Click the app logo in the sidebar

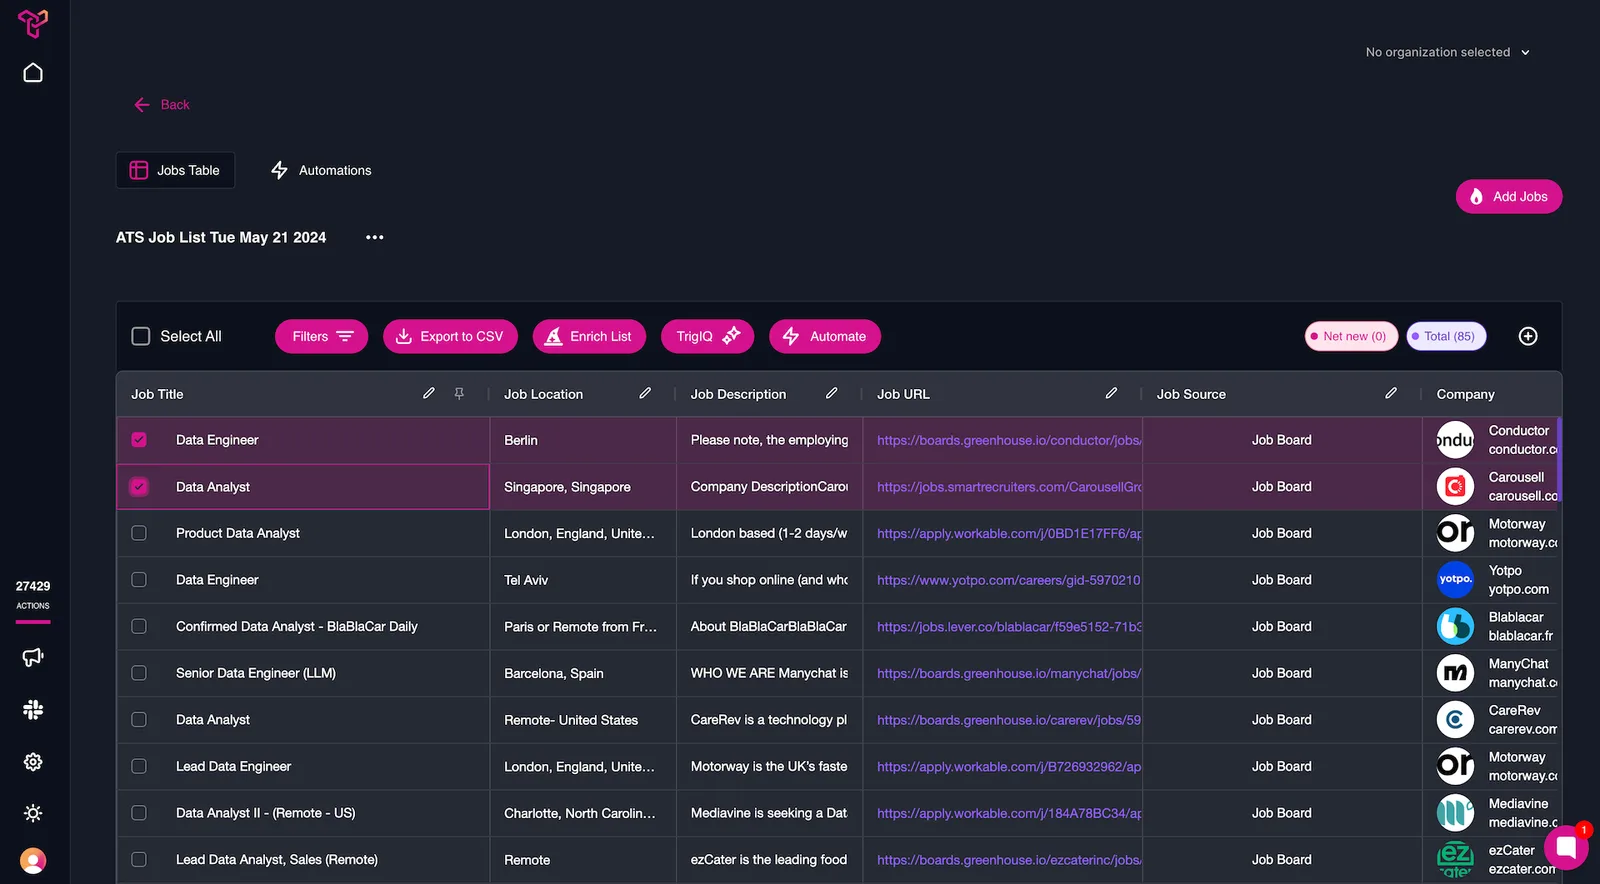[x=33, y=23]
